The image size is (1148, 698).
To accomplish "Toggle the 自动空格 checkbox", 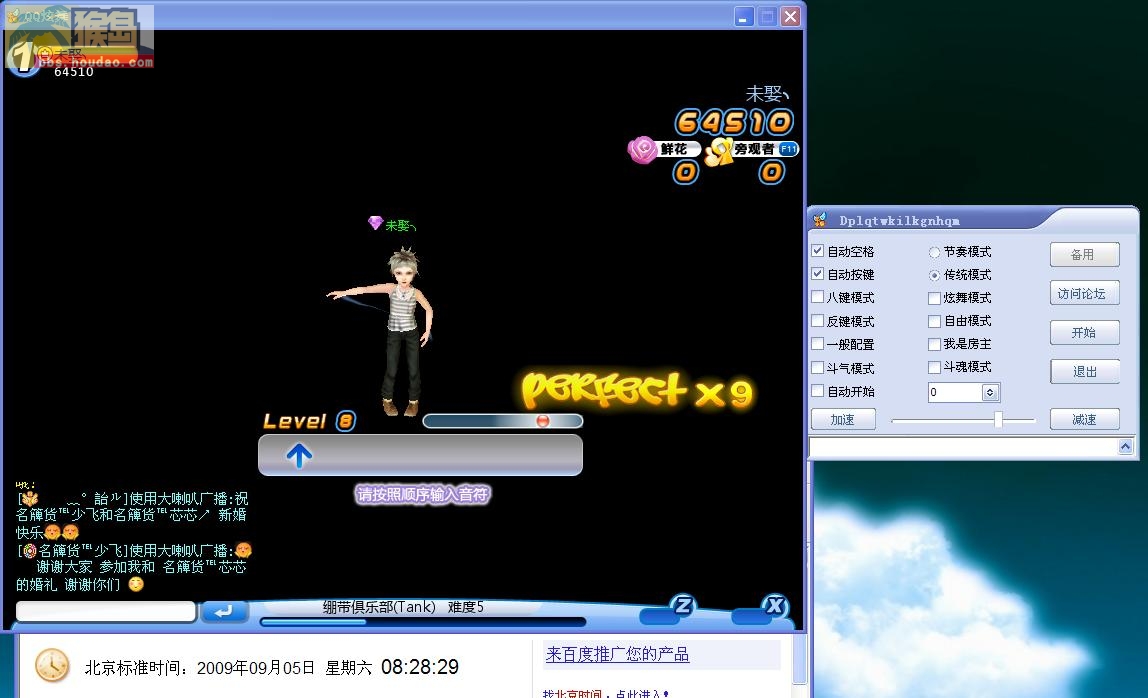I will [x=818, y=250].
